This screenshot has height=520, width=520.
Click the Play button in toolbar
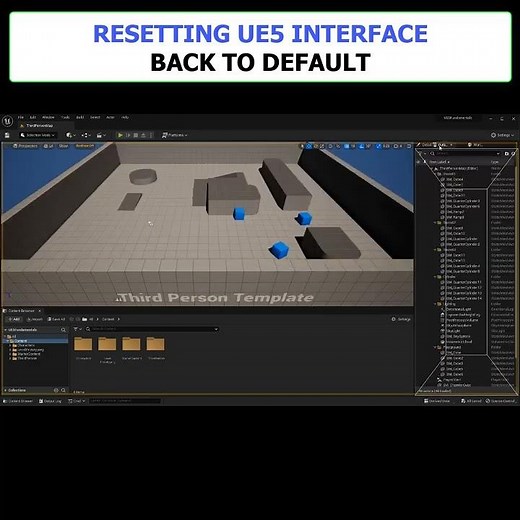[120, 135]
